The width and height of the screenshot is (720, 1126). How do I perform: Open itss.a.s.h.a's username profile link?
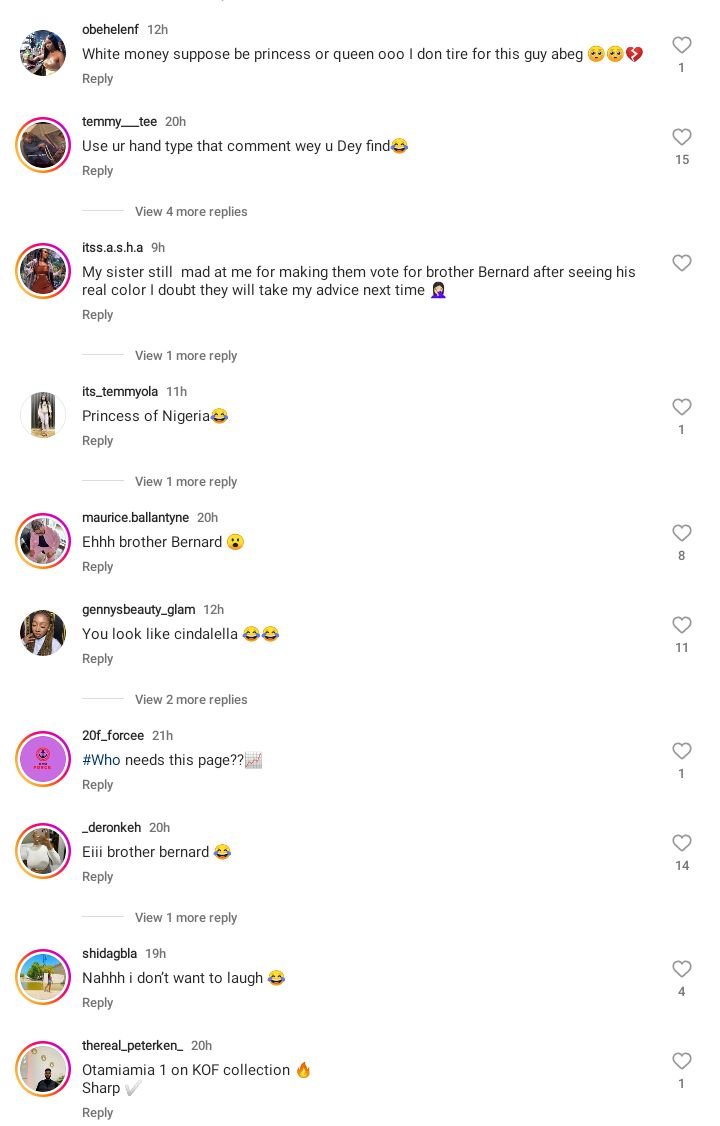pos(112,248)
